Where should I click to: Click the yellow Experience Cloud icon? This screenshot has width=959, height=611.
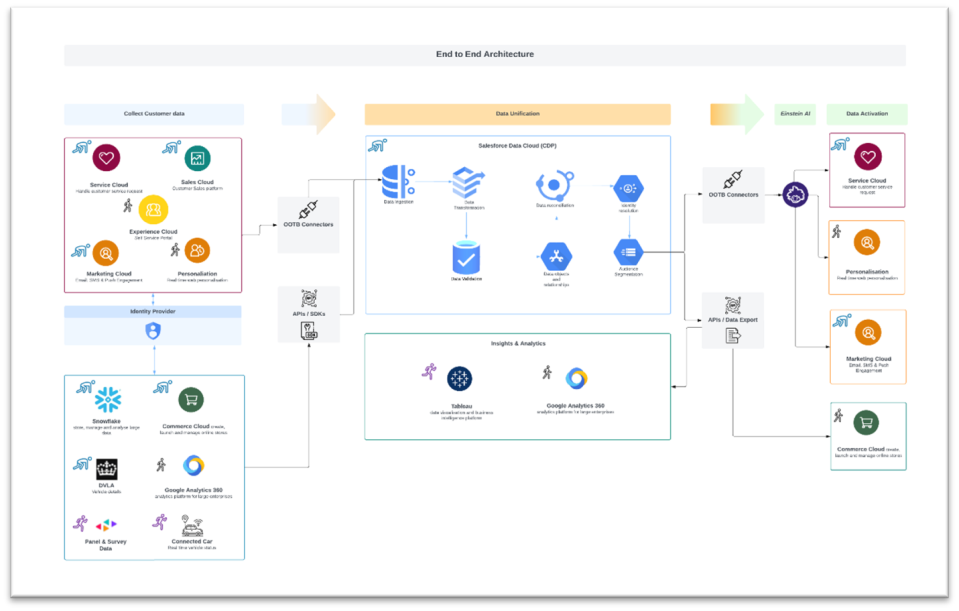pyautogui.click(x=153, y=209)
